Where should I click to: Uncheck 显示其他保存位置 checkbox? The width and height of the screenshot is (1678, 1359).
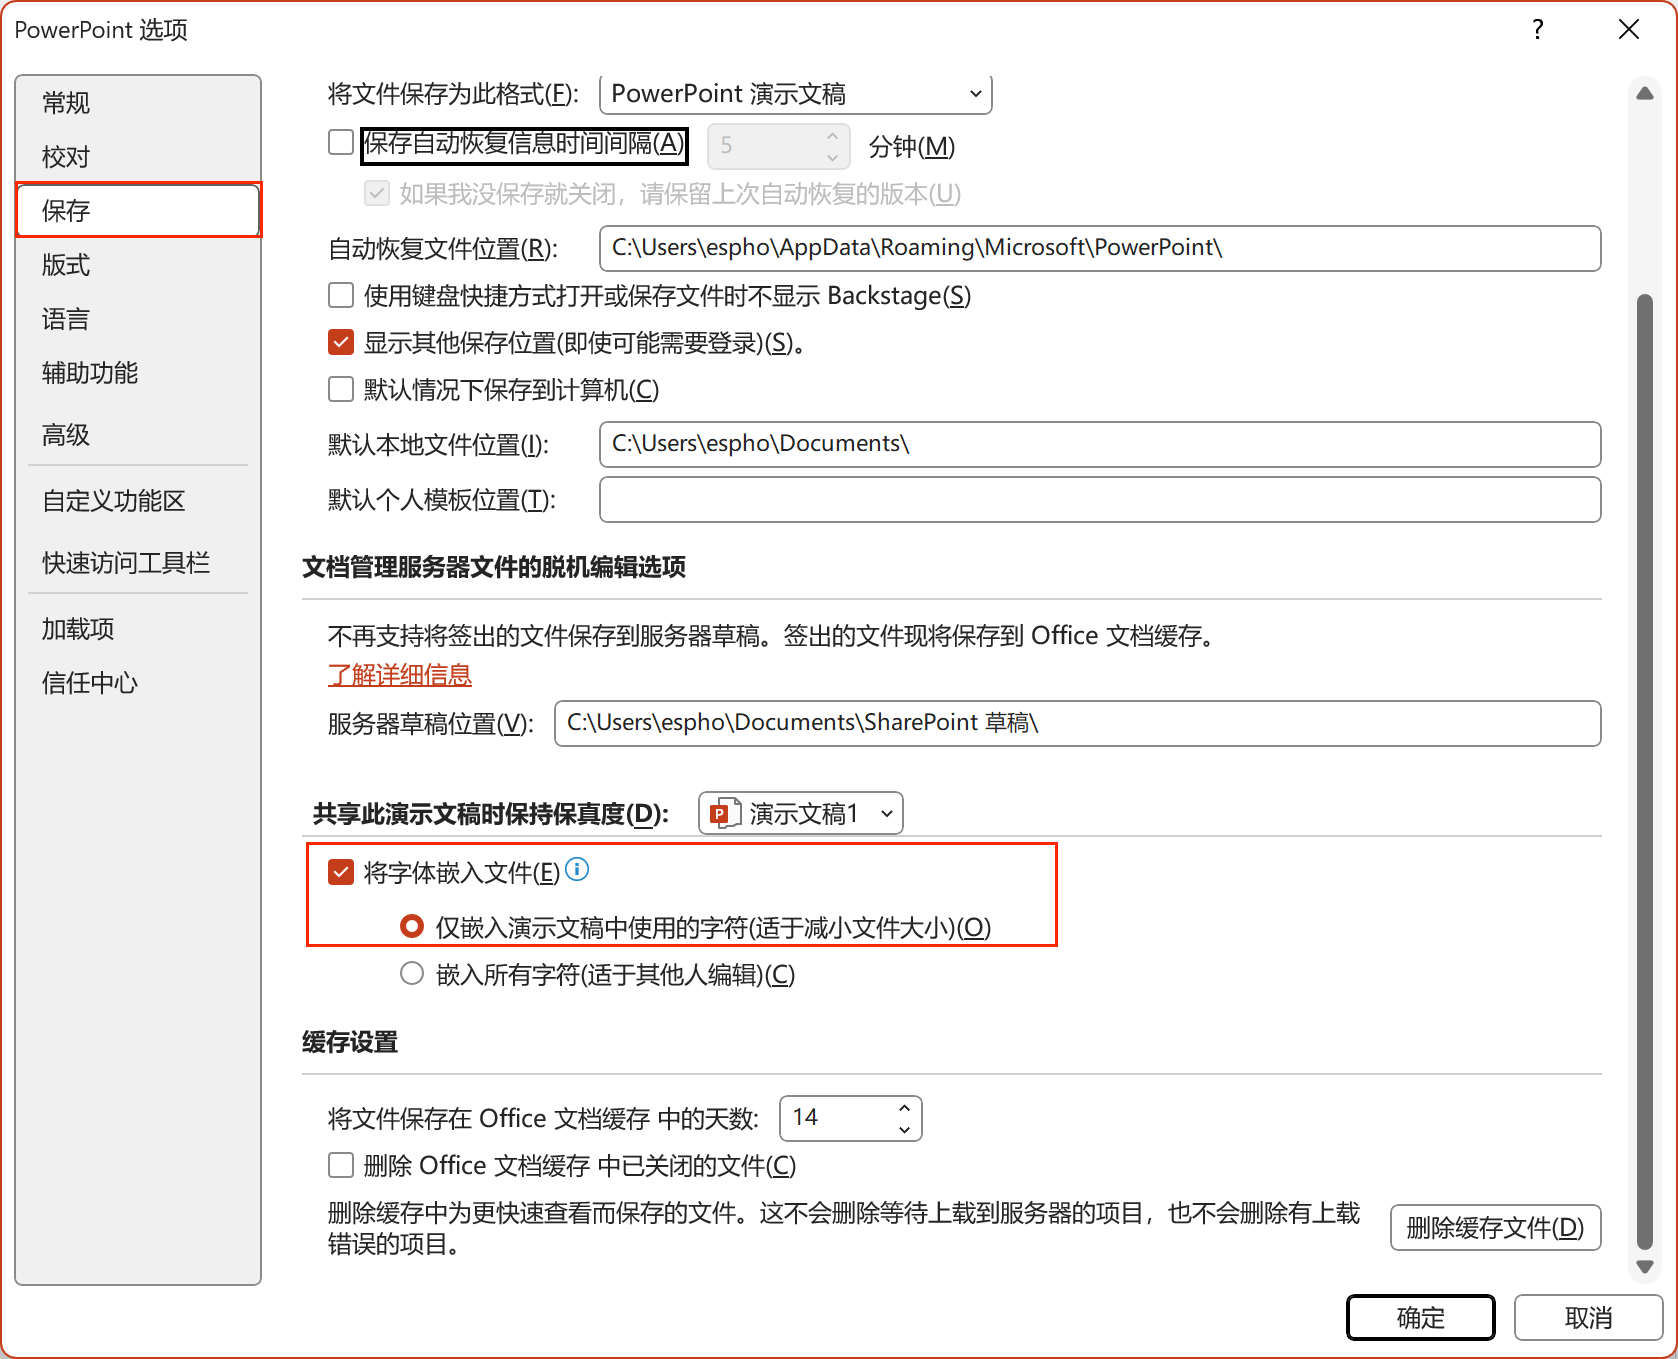[x=341, y=342]
